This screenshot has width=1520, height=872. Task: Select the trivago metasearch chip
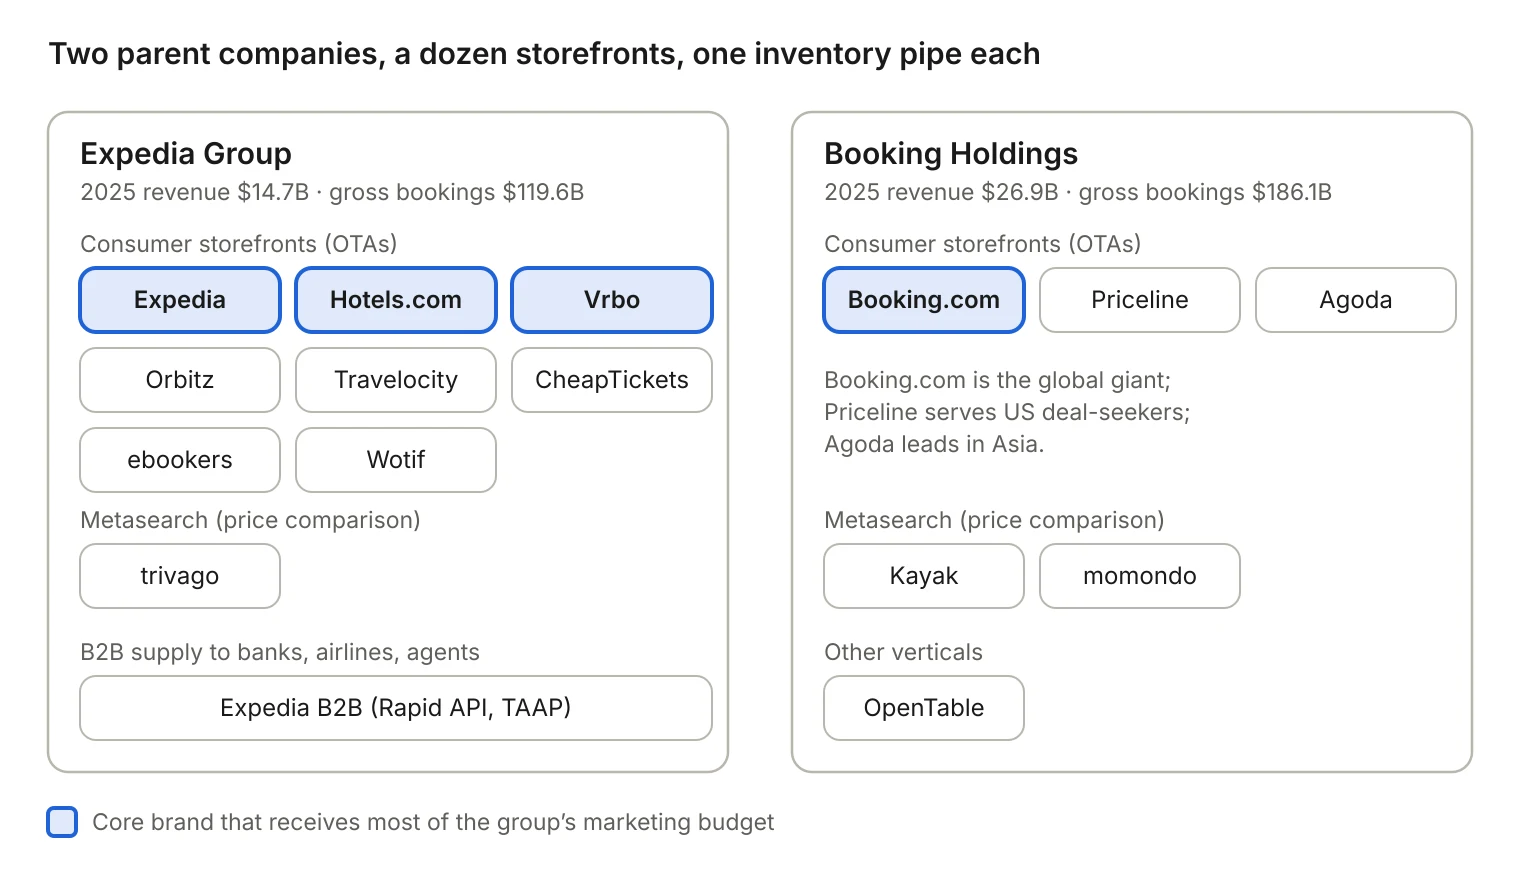coord(180,576)
